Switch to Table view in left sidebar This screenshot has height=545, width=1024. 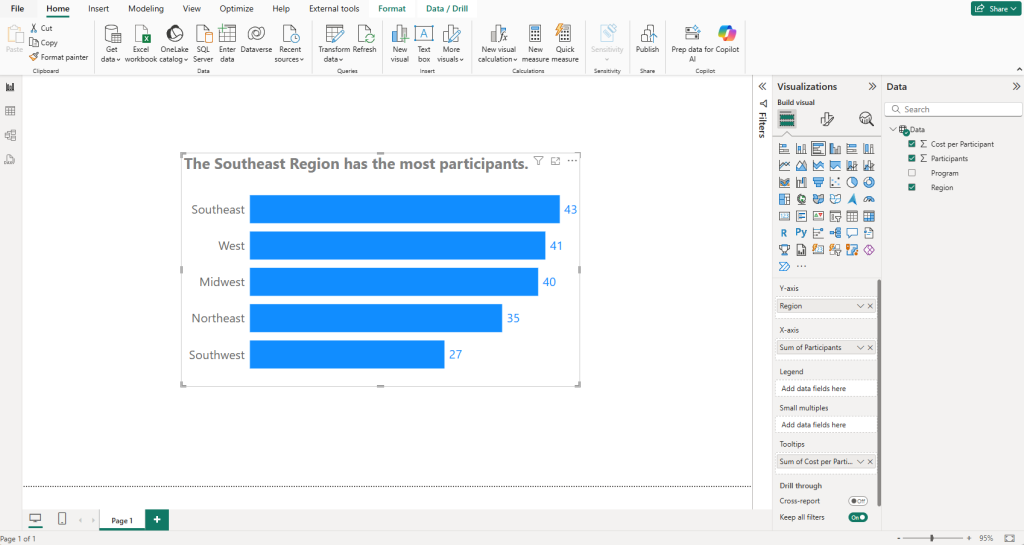pyautogui.click(x=10, y=111)
